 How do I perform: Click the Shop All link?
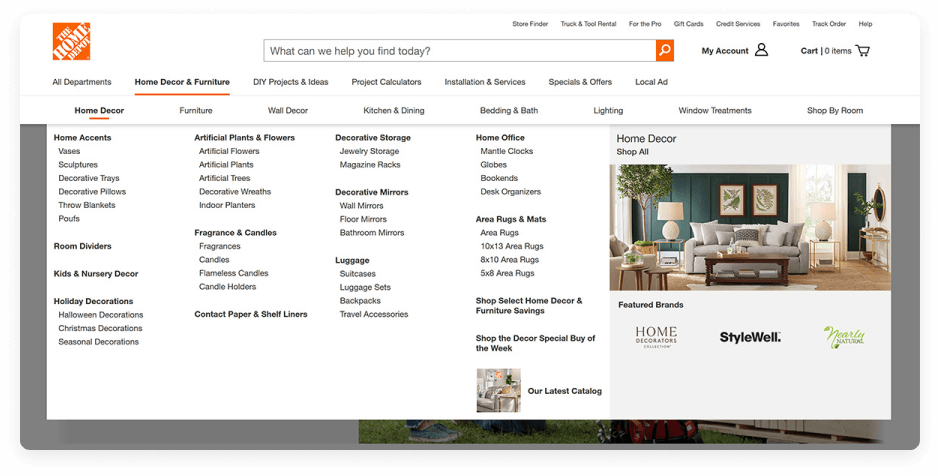coord(632,152)
